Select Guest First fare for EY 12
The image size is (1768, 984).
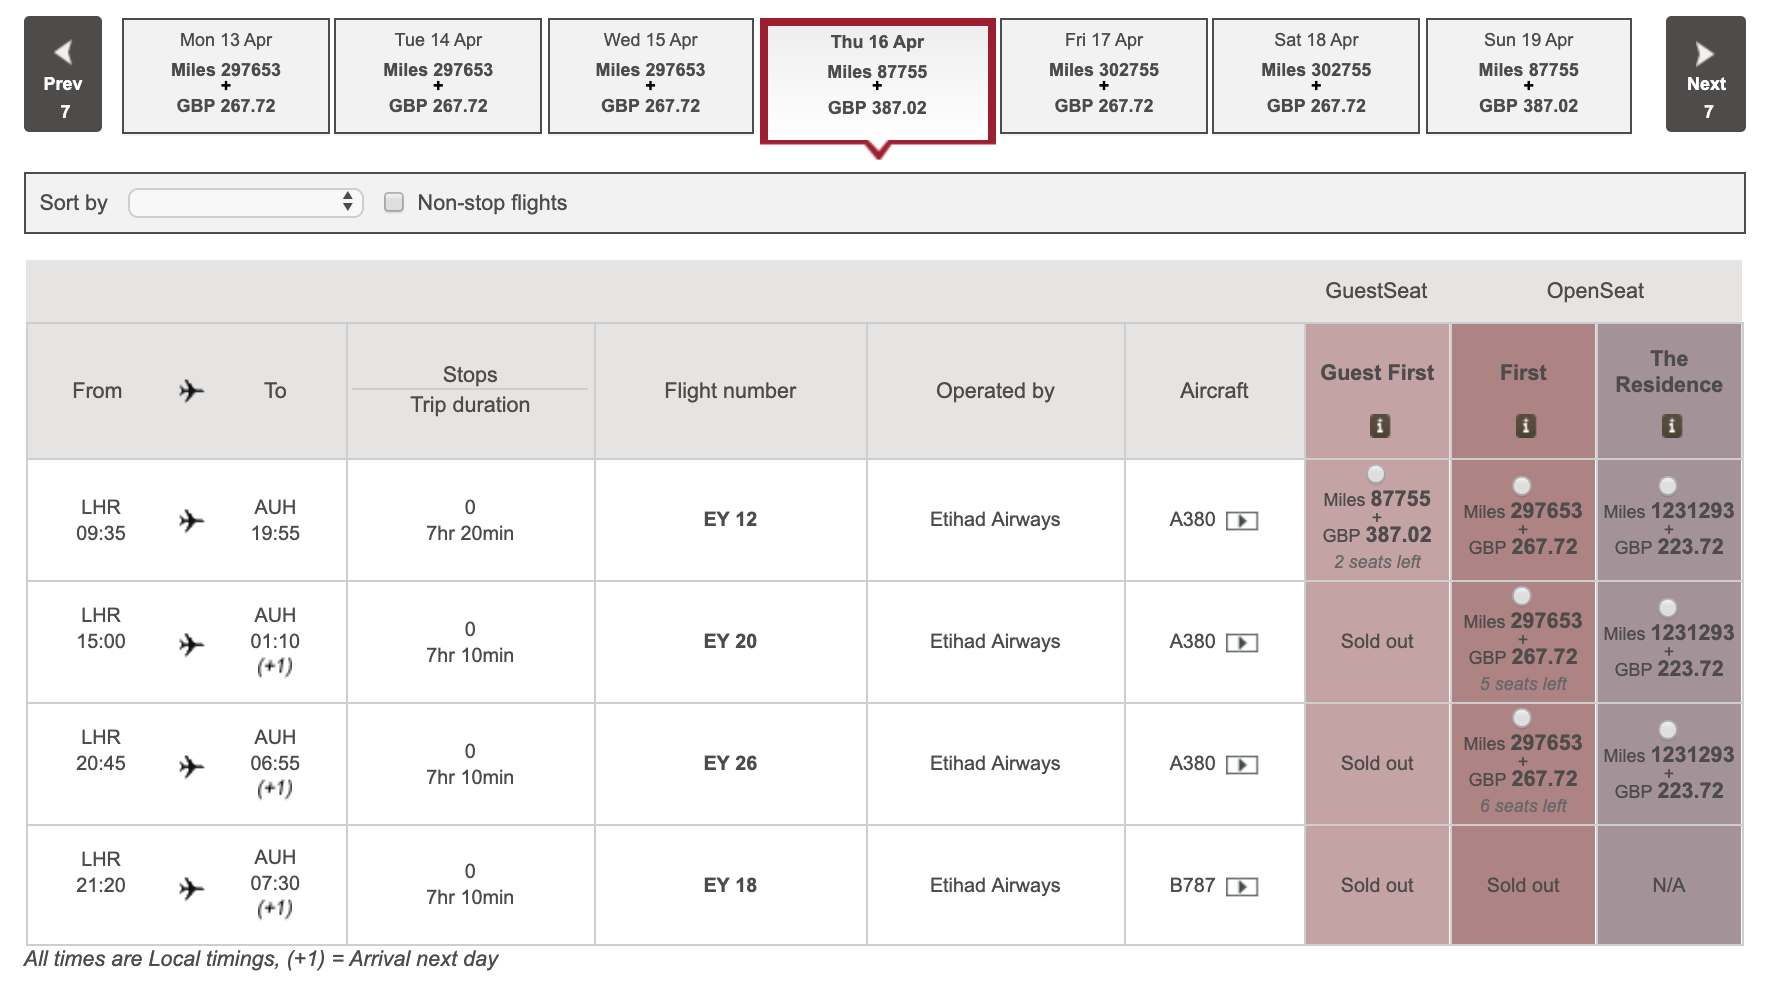coord(1377,474)
